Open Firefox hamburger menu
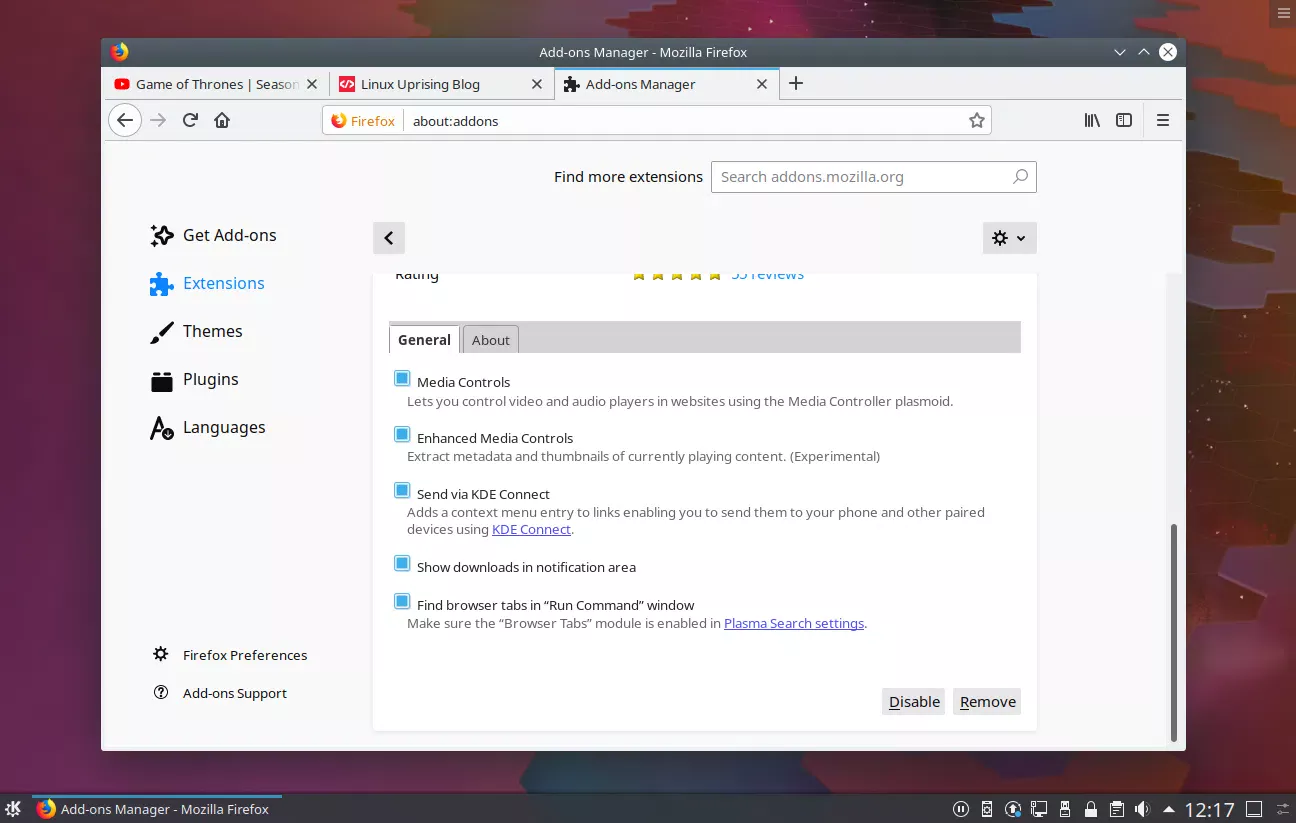This screenshot has height=823, width=1296. [x=1162, y=120]
